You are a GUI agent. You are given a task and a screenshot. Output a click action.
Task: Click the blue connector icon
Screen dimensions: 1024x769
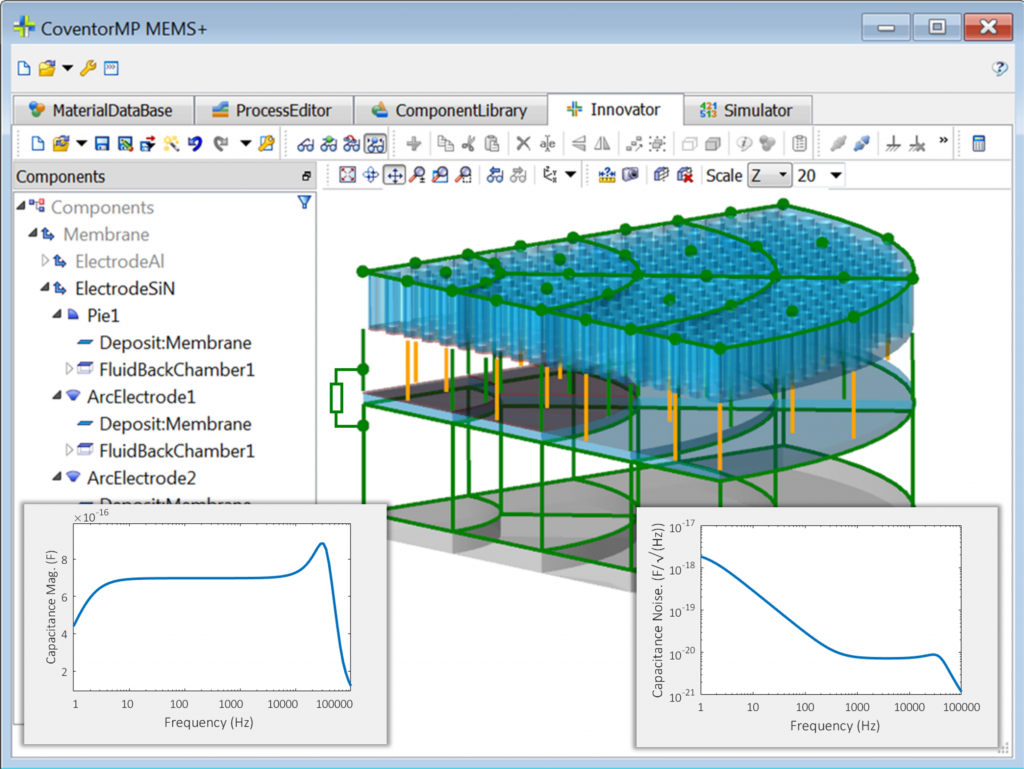pos(861,144)
